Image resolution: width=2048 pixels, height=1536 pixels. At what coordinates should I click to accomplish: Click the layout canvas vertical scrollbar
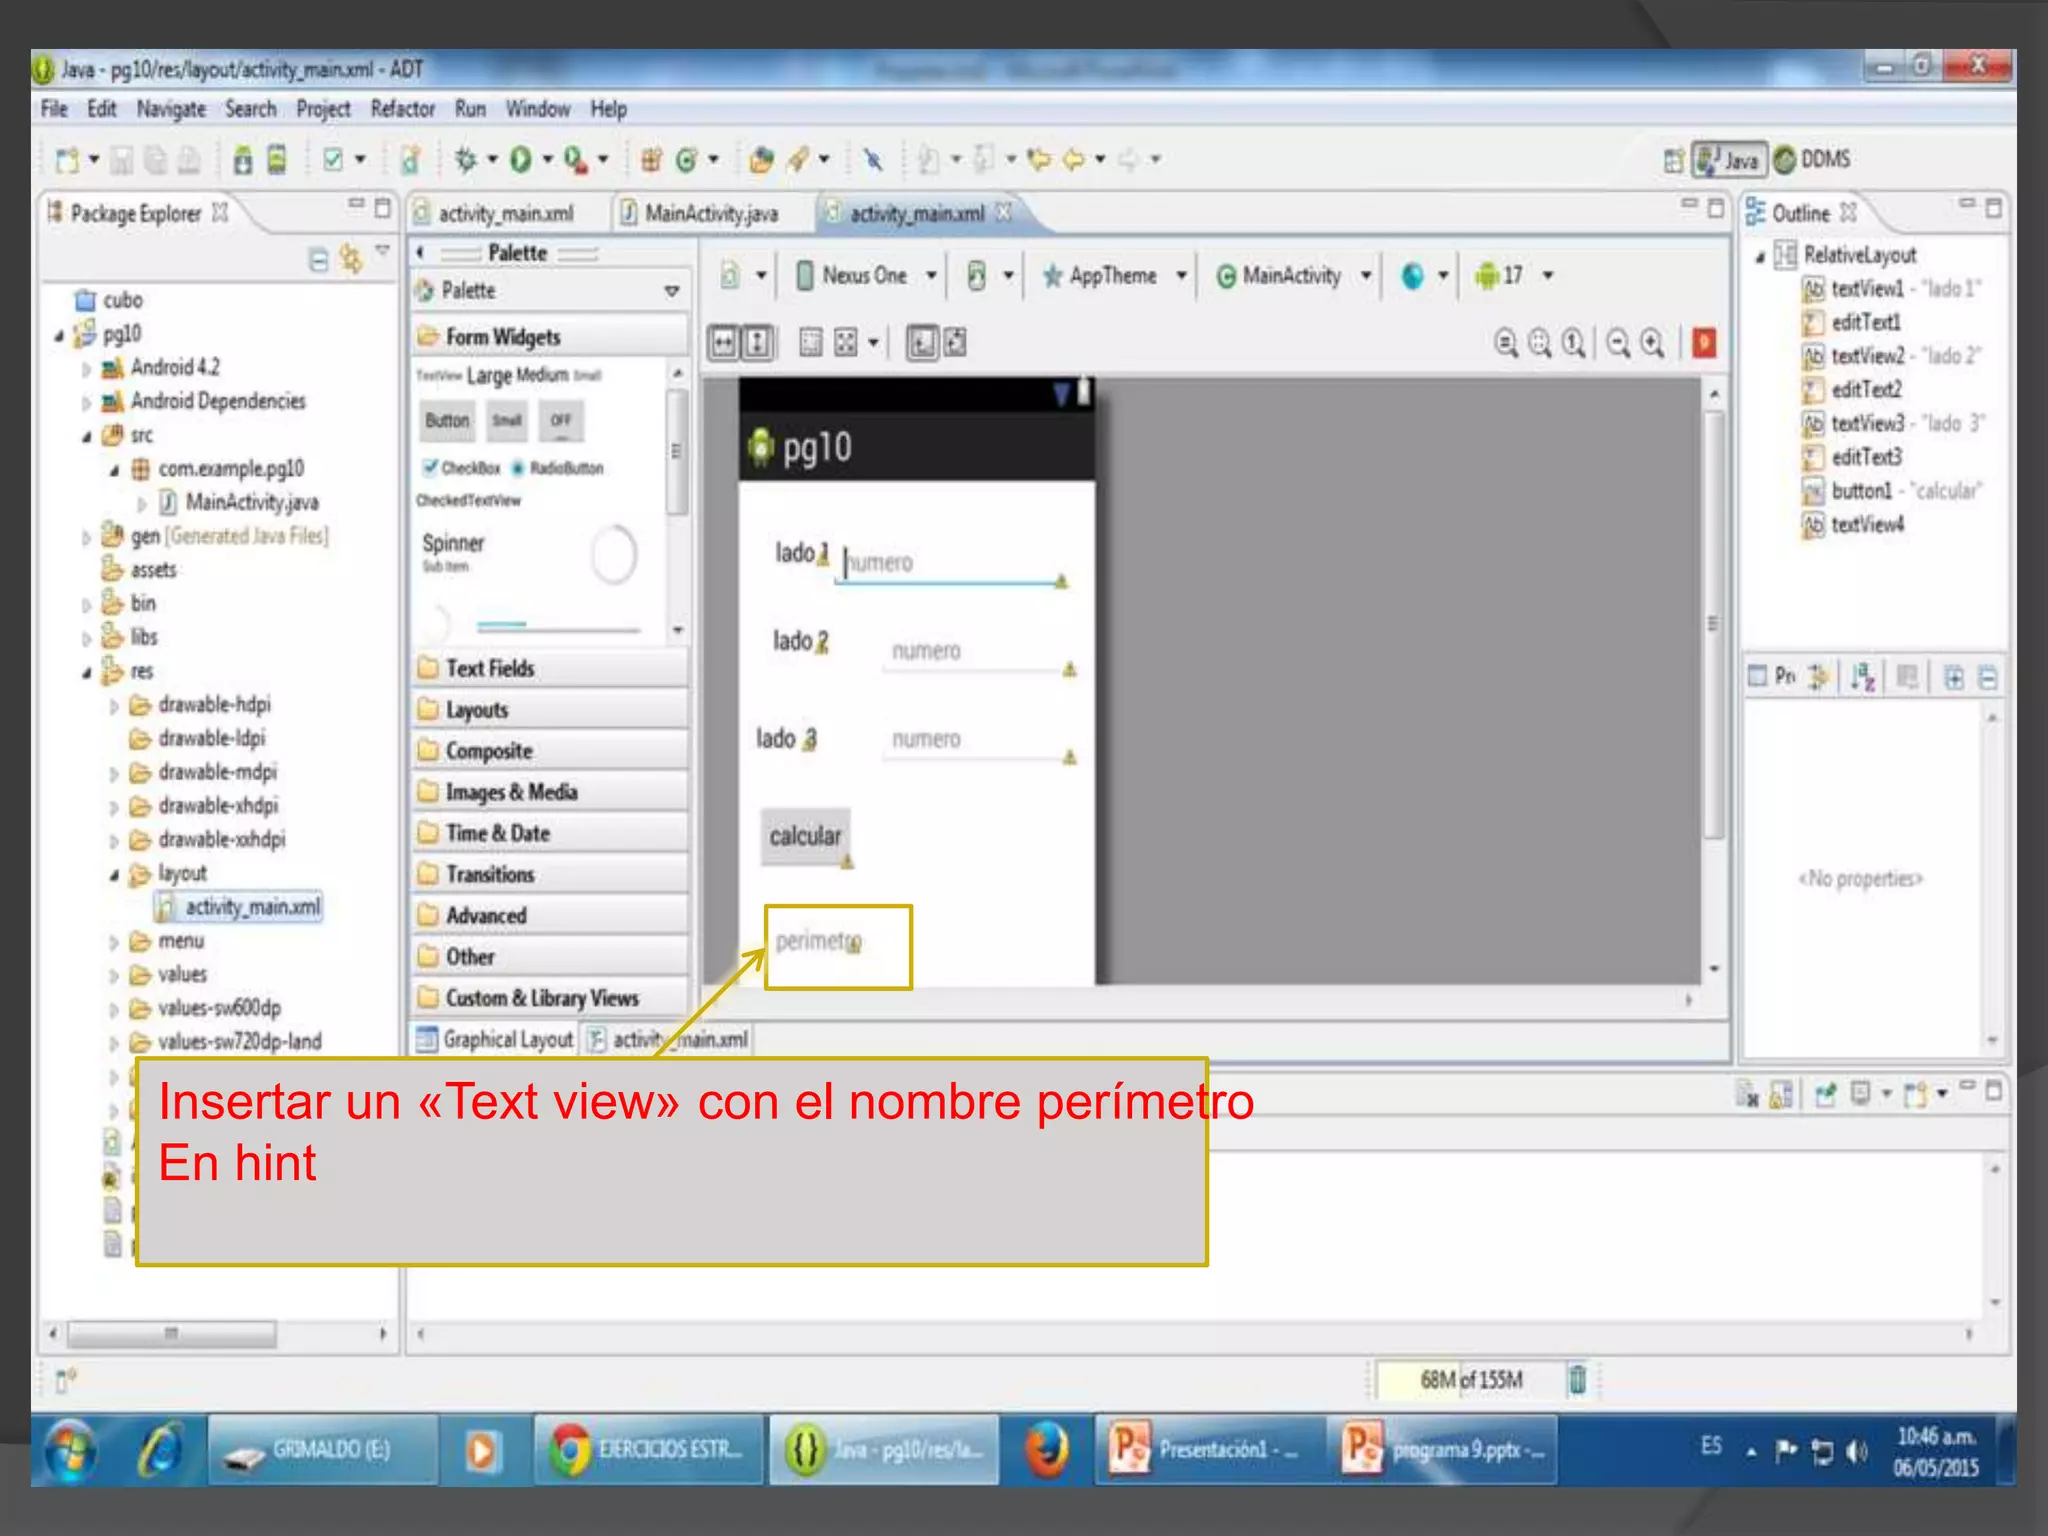(x=1714, y=625)
